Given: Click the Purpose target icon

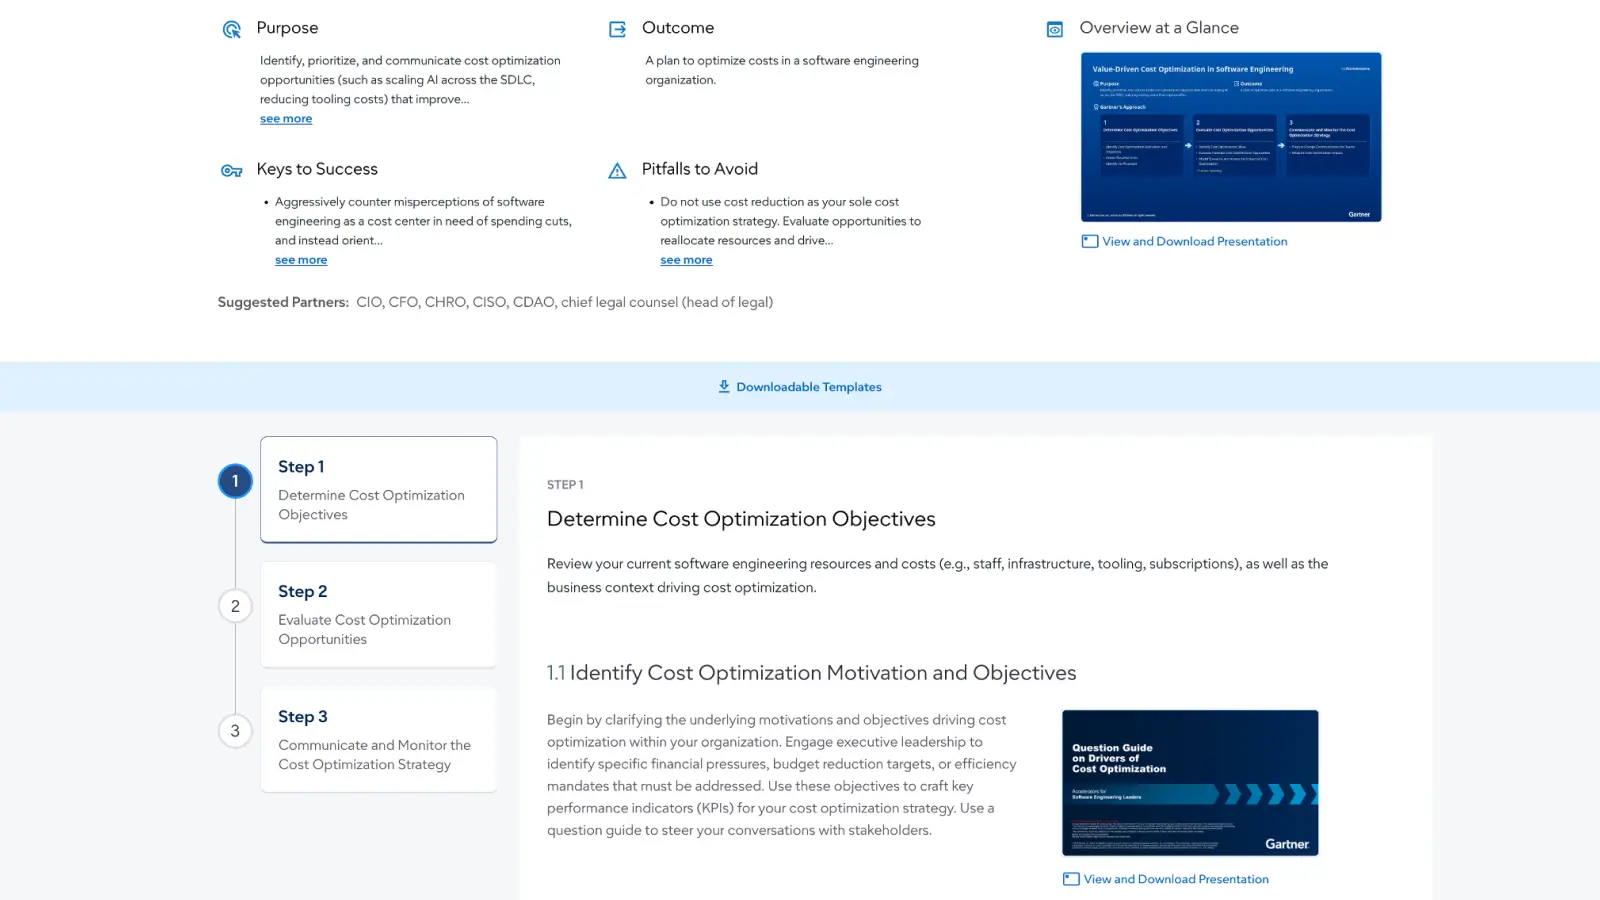Looking at the screenshot, I should pyautogui.click(x=232, y=29).
